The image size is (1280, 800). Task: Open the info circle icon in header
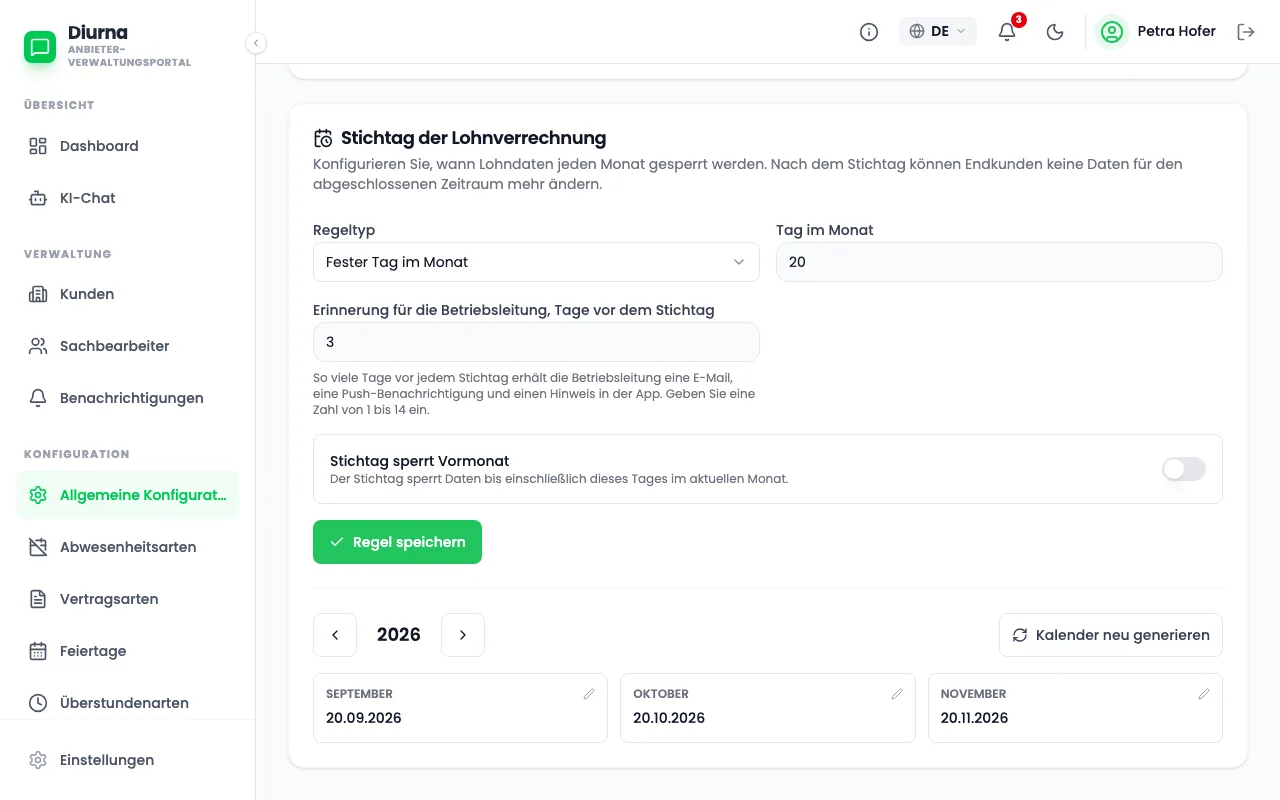tap(869, 32)
